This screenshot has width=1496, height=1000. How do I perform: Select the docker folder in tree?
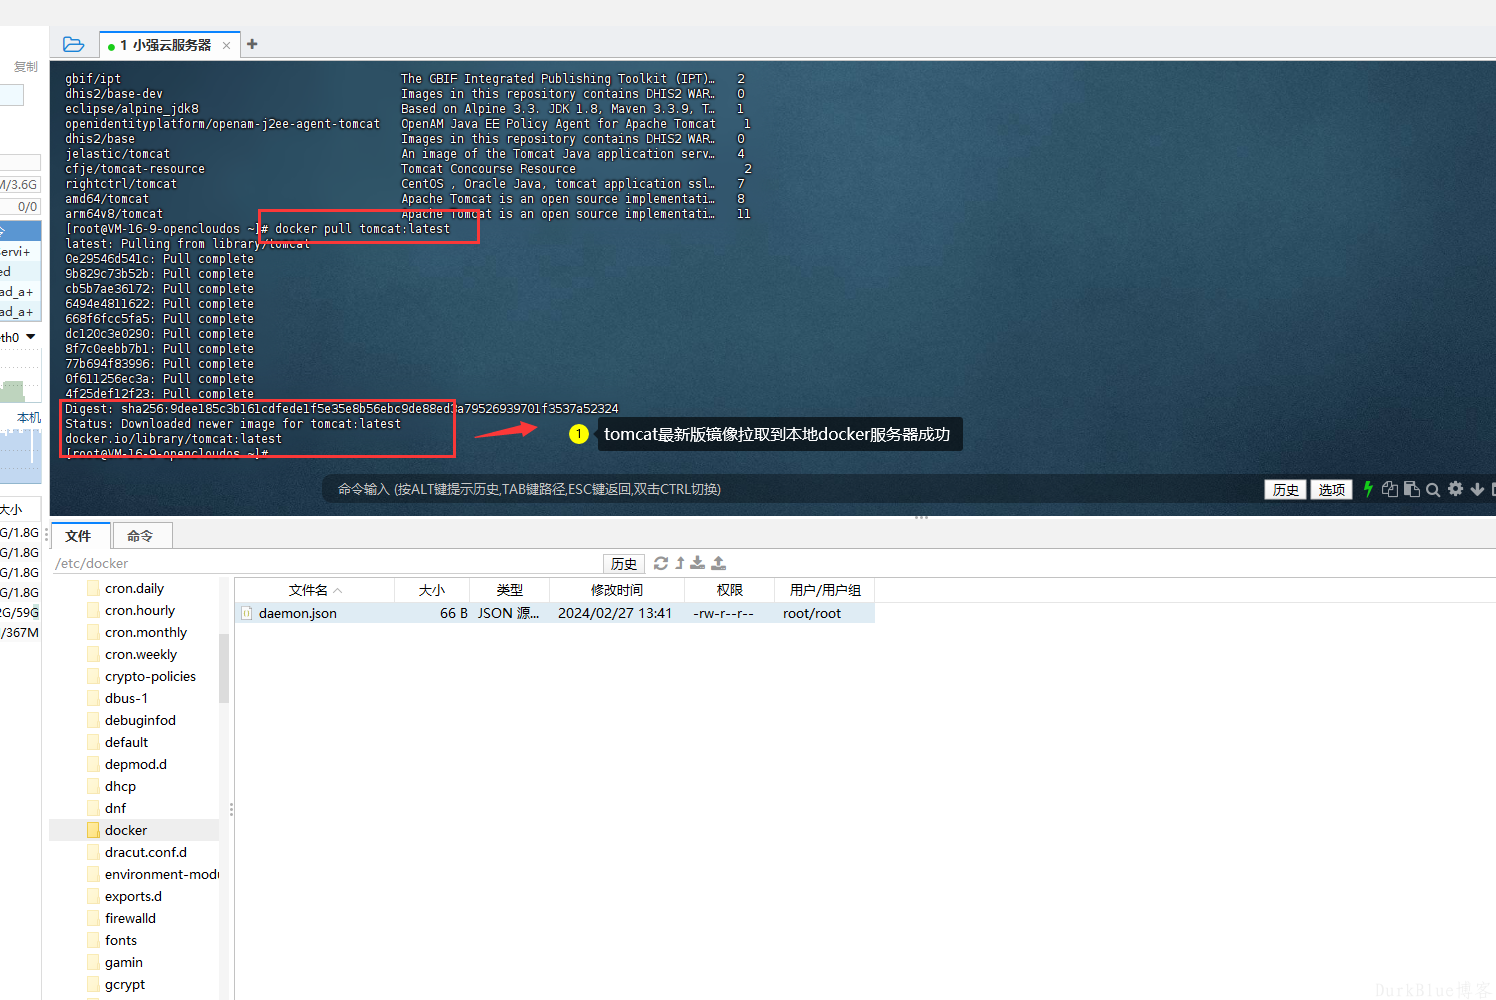(126, 830)
